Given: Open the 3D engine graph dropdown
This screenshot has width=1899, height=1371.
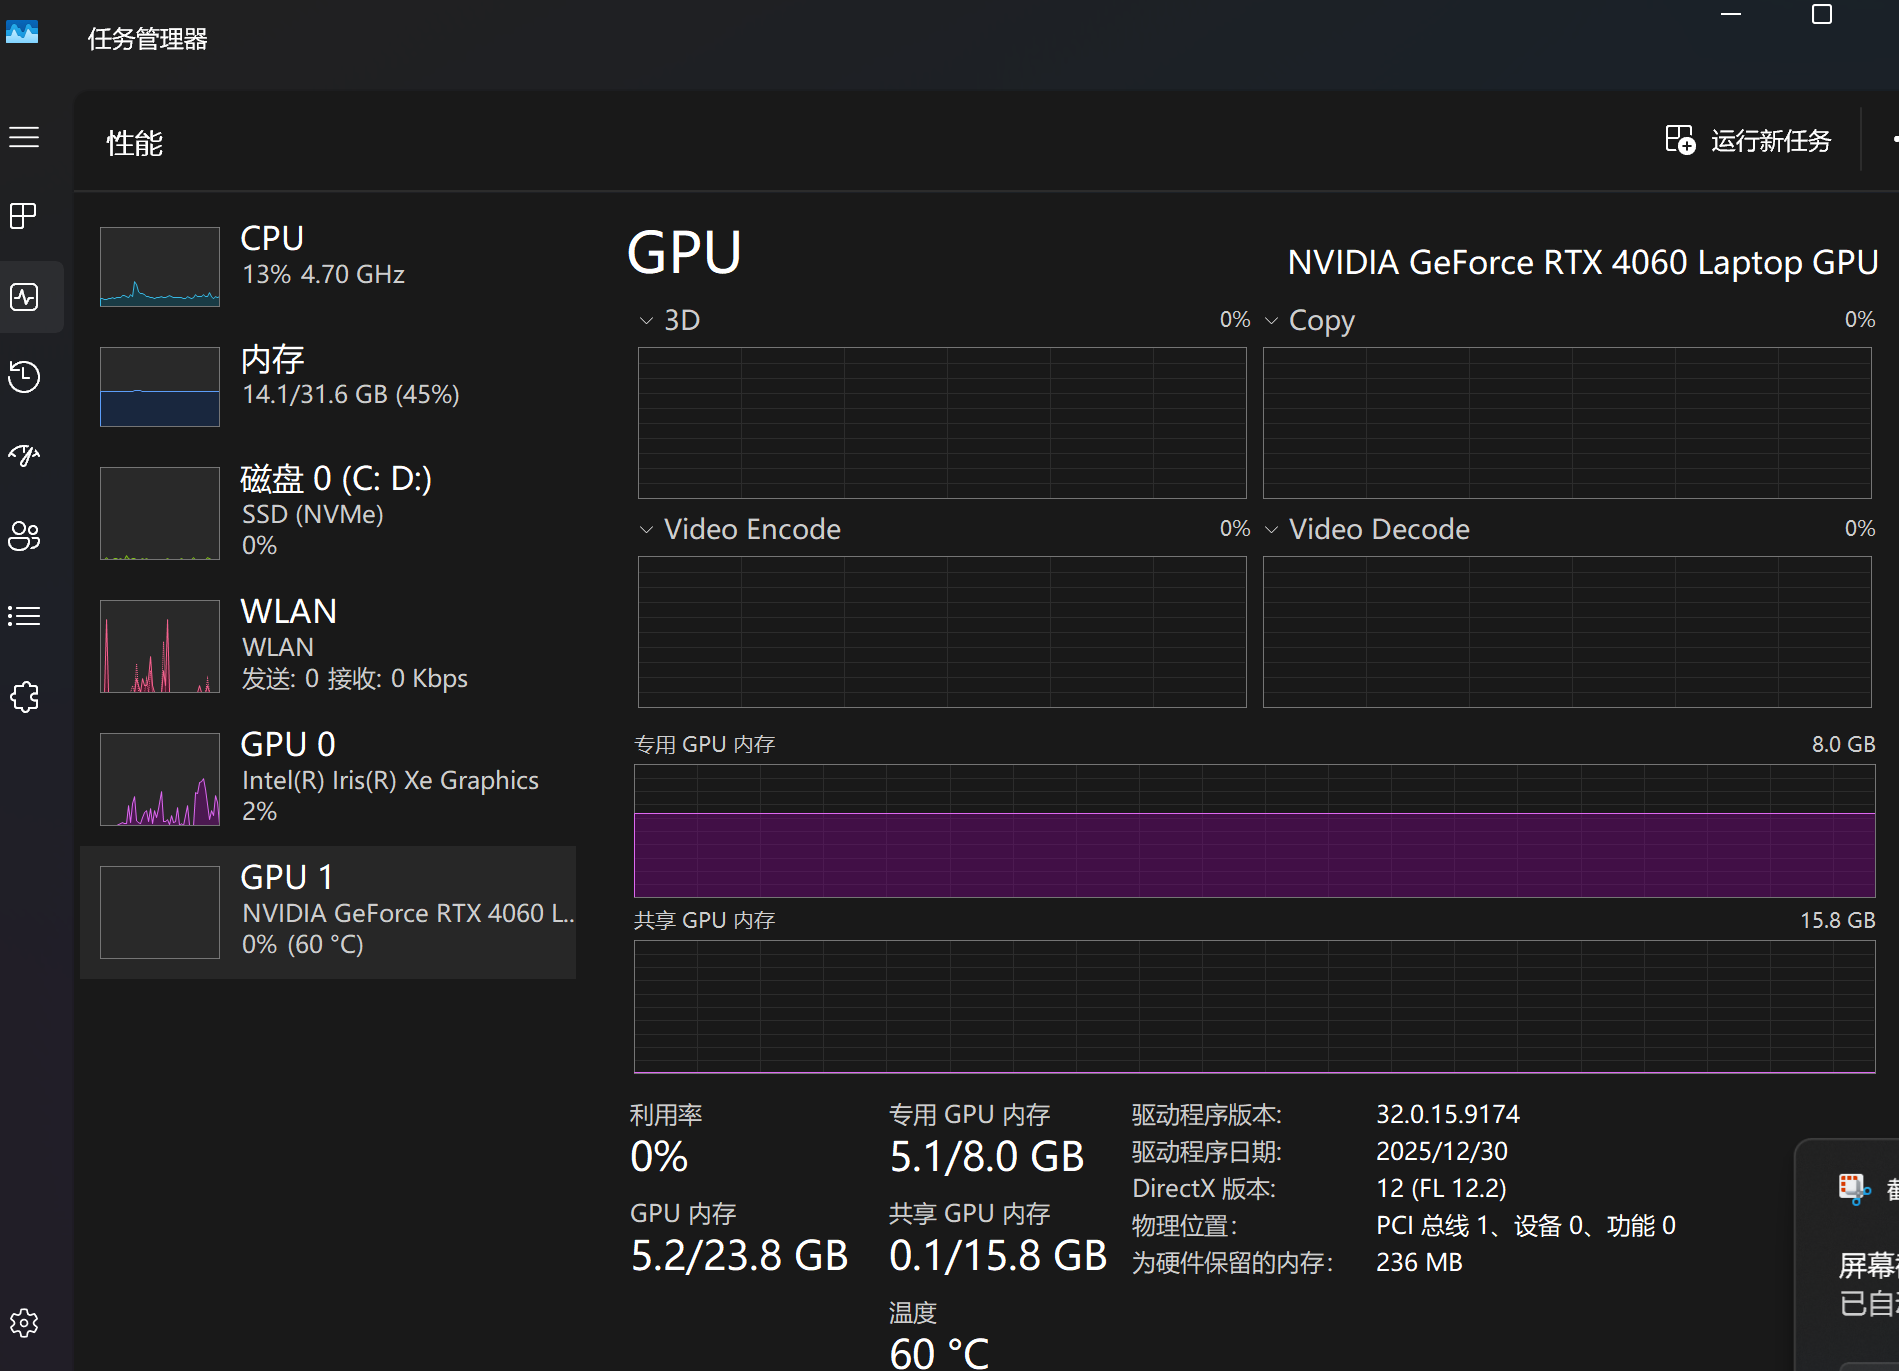Looking at the screenshot, I should (646, 321).
